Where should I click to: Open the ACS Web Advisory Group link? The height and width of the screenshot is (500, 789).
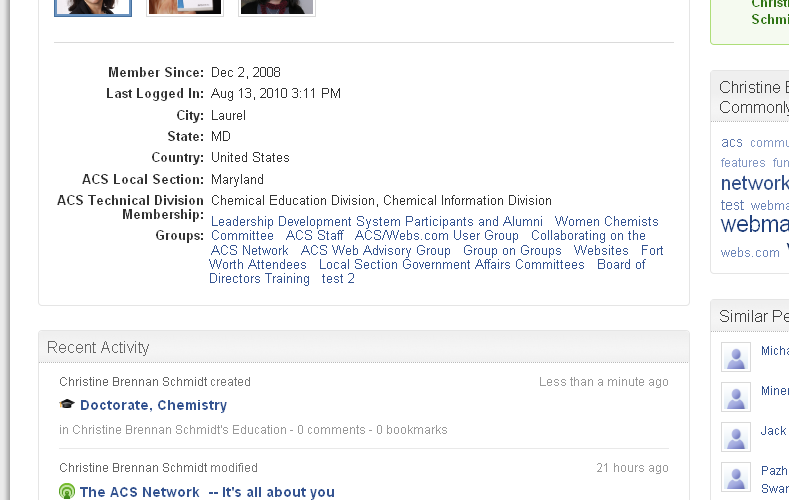(x=376, y=251)
